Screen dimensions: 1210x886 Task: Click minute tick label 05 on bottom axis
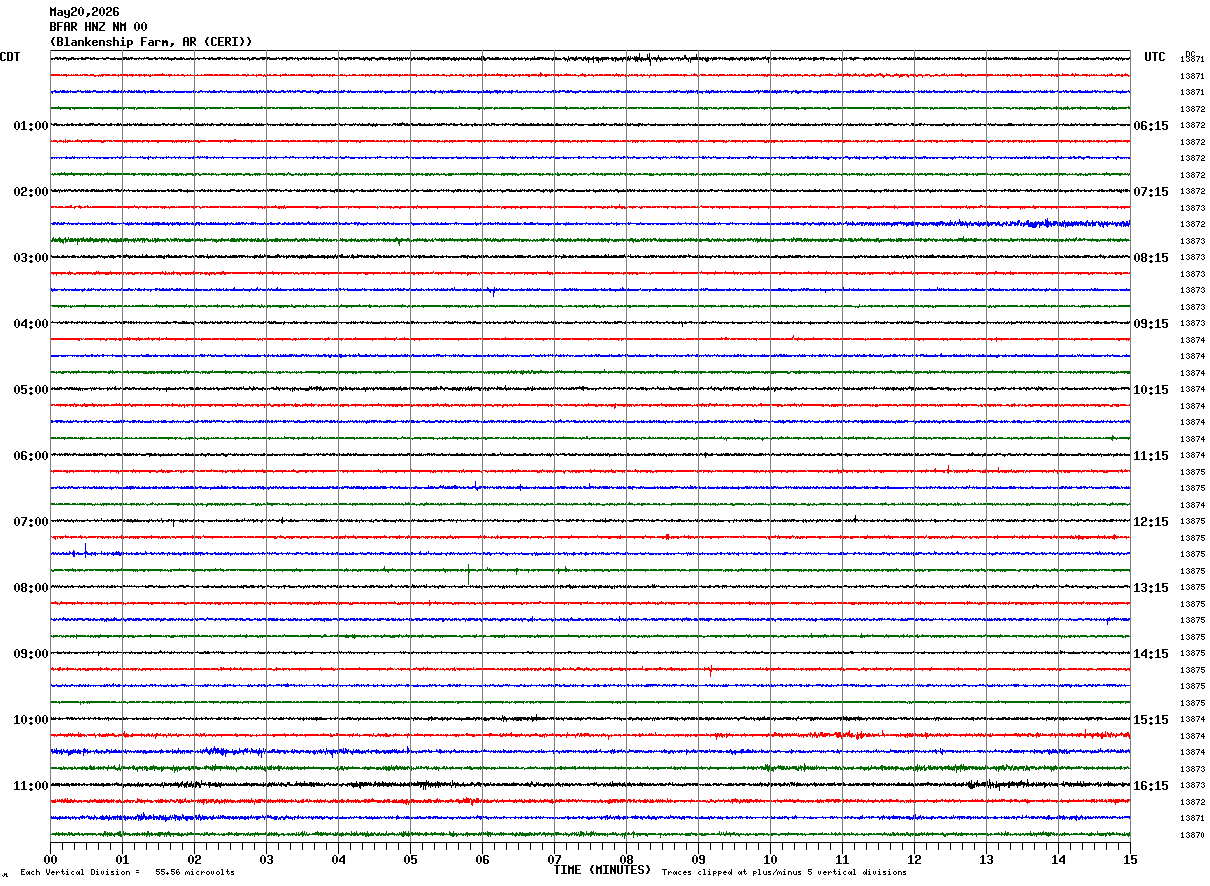coord(410,859)
